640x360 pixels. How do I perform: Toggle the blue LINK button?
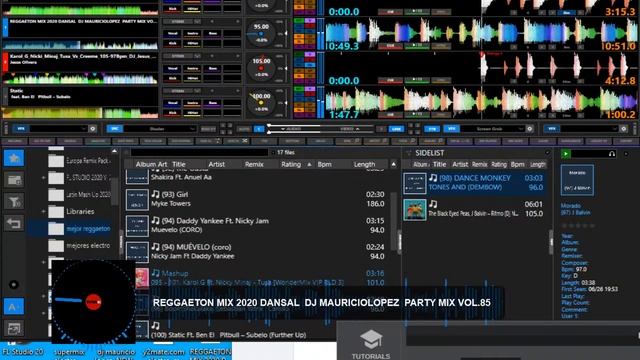(396, 129)
